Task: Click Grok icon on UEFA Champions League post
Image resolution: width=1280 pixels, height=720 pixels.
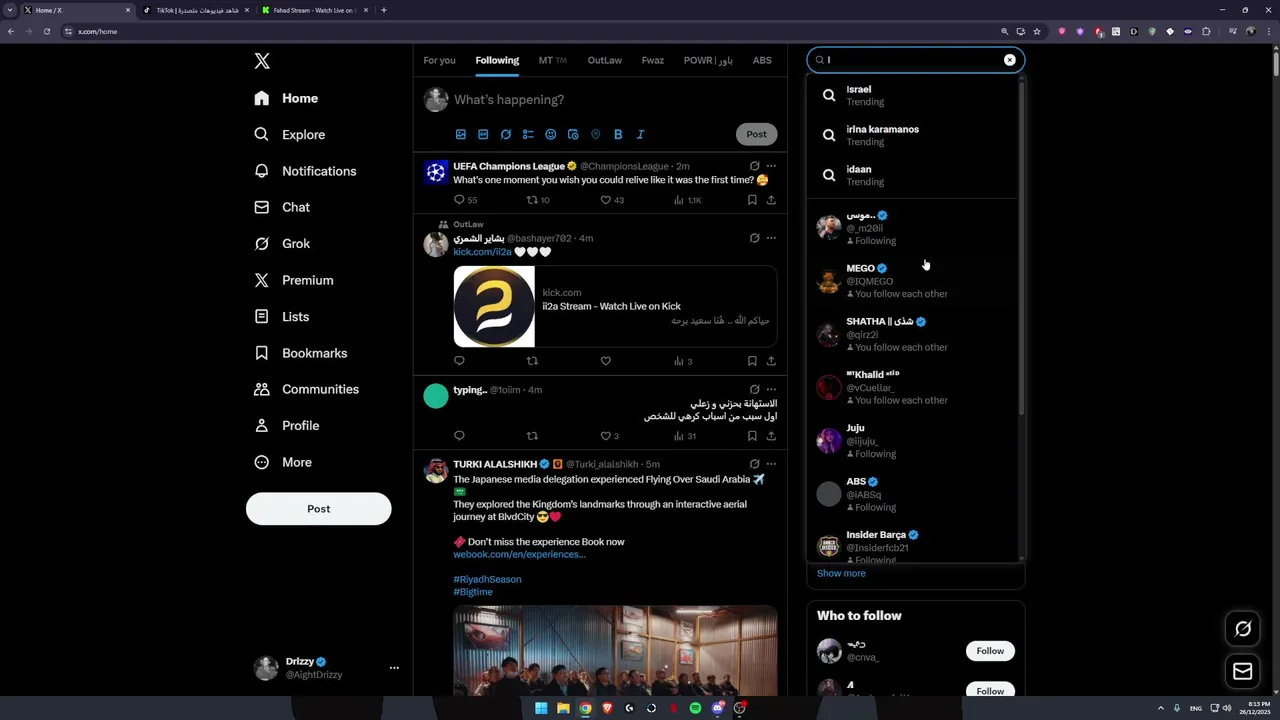Action: click(754, 166)
